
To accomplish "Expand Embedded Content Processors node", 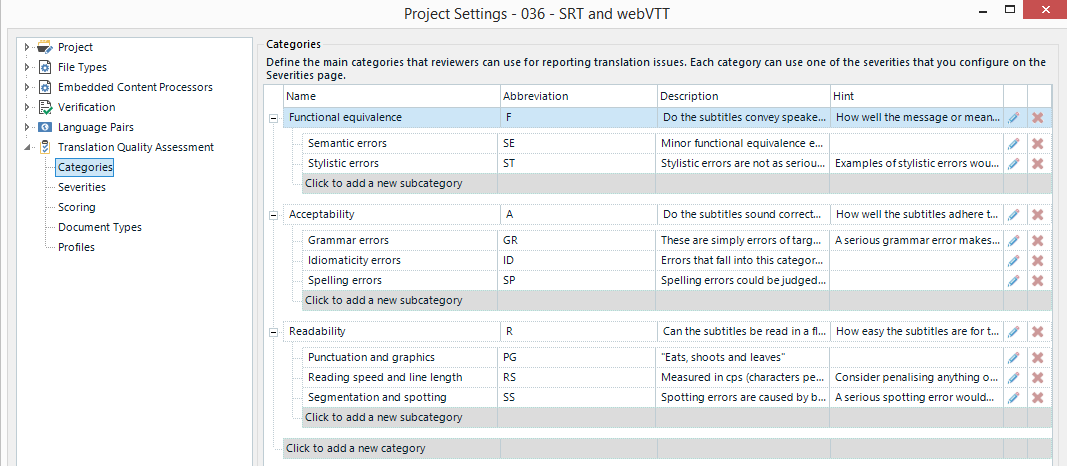I will point(27,87).
